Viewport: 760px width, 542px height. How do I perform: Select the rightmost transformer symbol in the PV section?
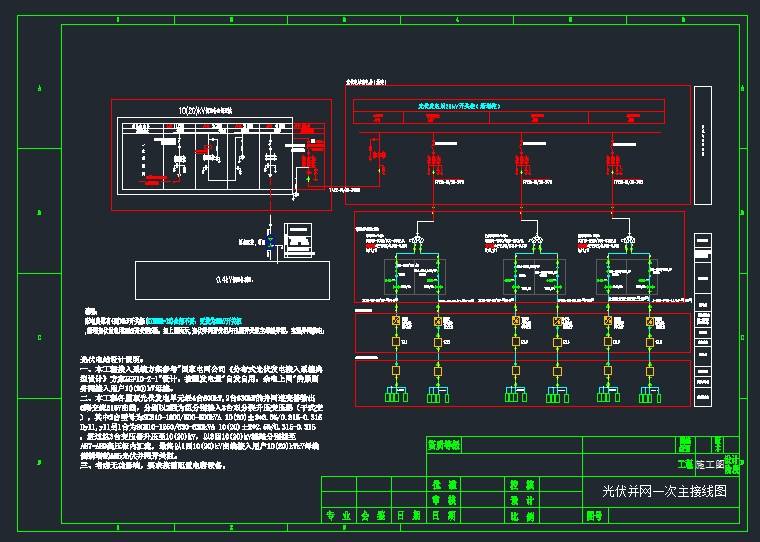coord(627,239)
